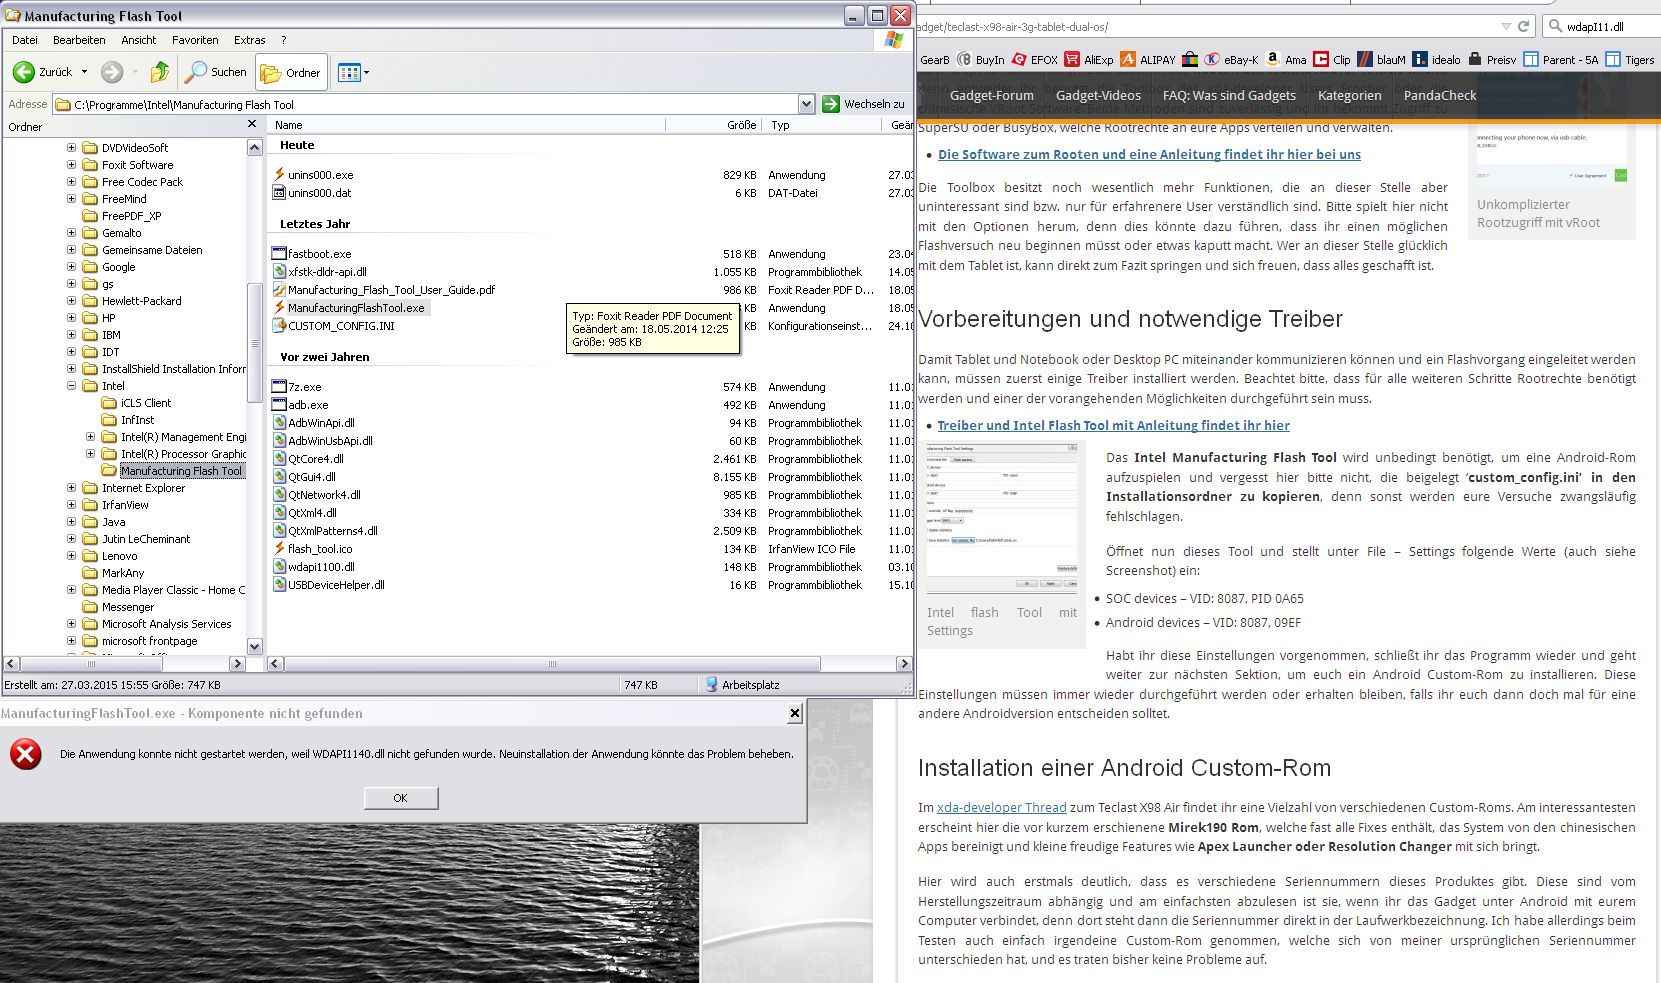Open the Ansicht menu
This screenshot has height=983, width=1661.
click(139, 40)
